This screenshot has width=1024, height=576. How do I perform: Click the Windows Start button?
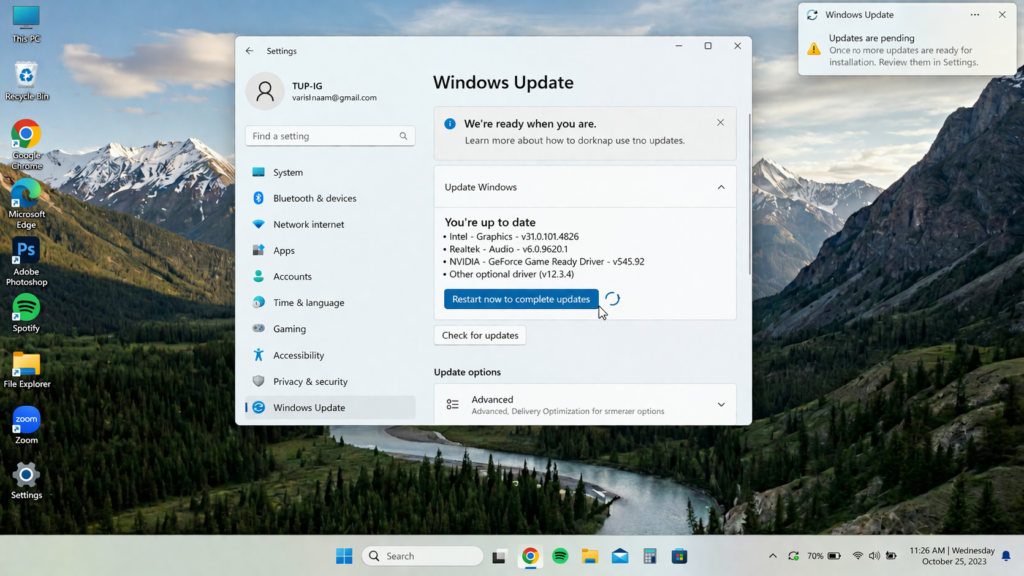(x=344, y=556)
